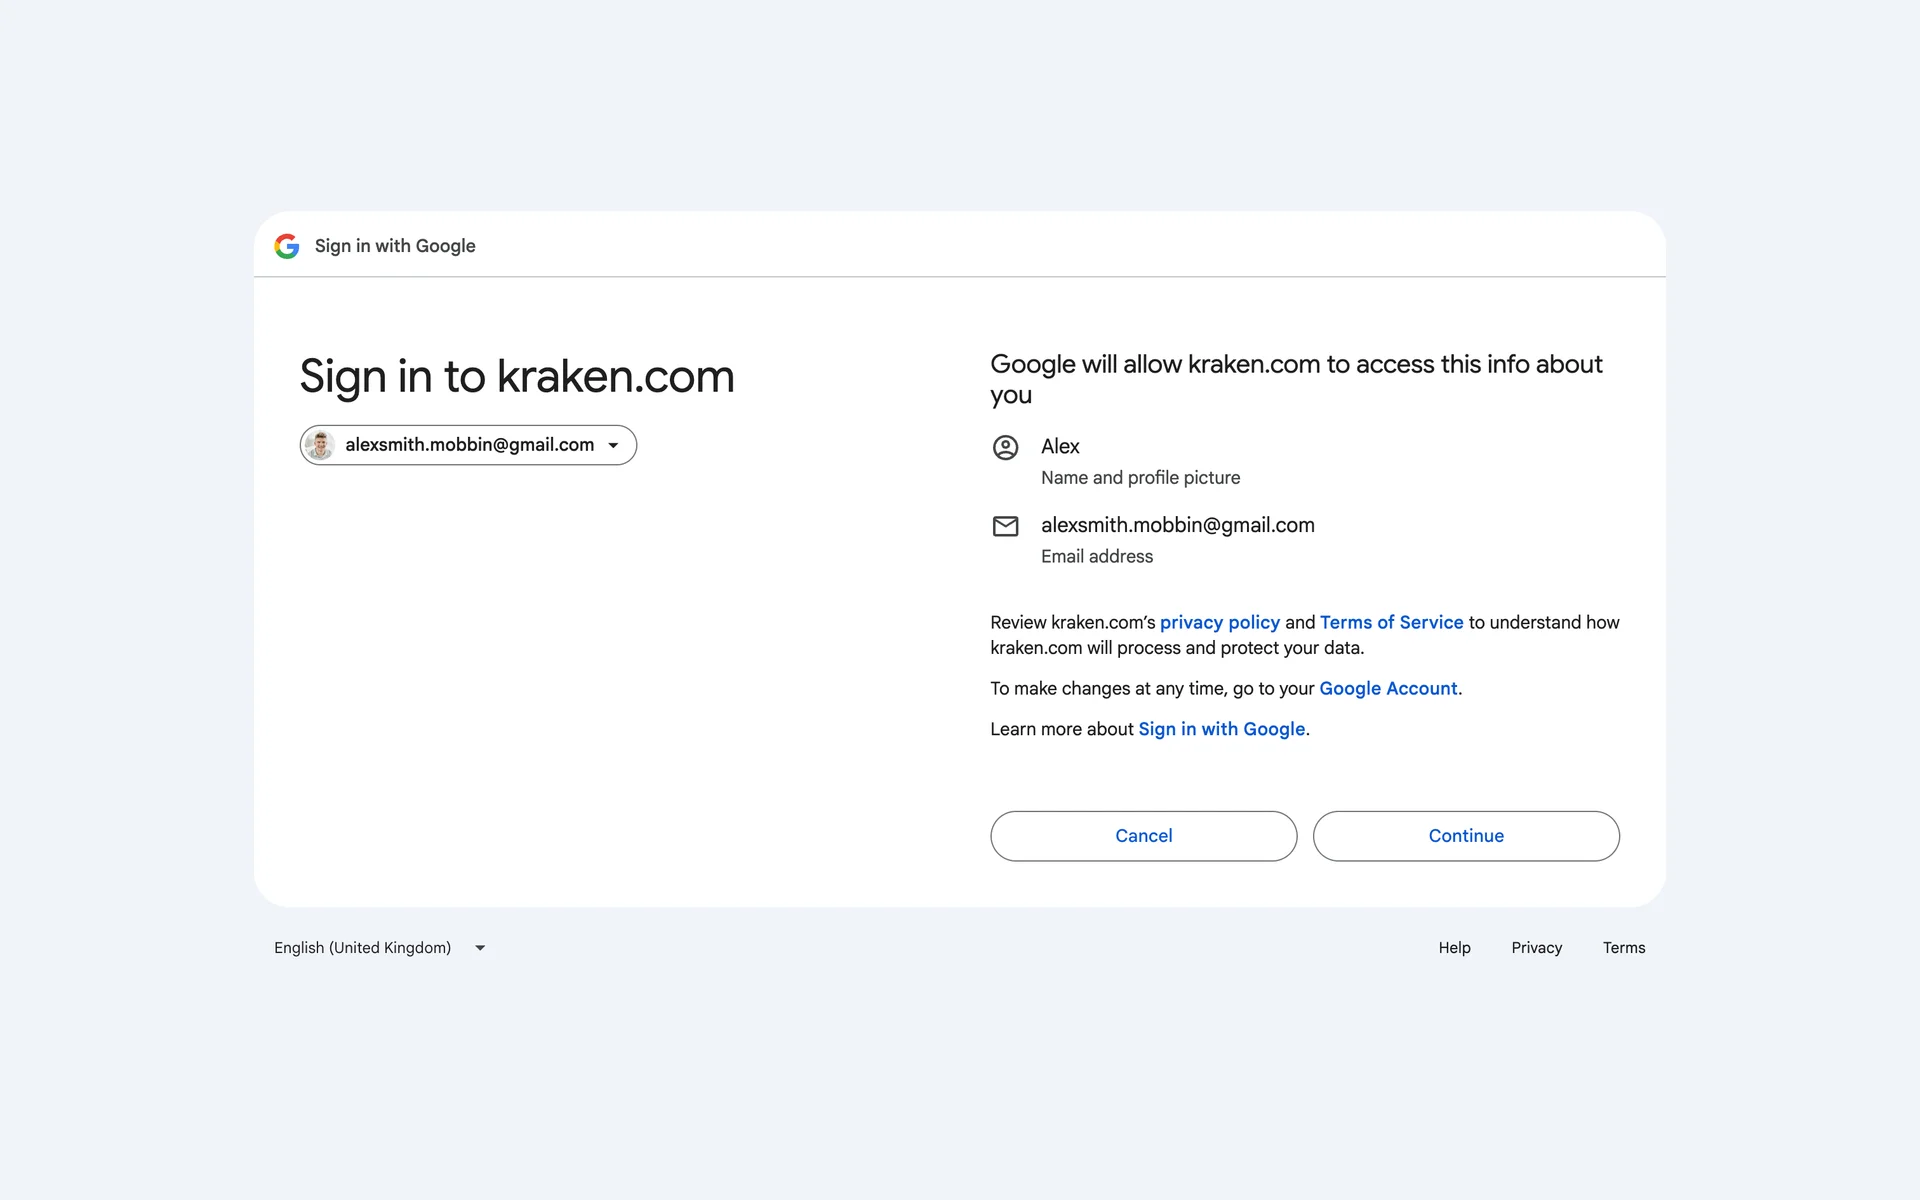The height and width of the screenshot is (1200, 1920).
Task: Click the email address entry in info list
Action: click(x=1177, y=539)
